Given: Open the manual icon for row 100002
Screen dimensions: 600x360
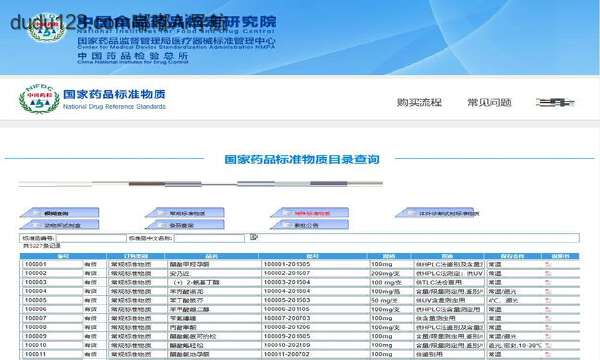Looking at the screenshot, I should [548, 274].
